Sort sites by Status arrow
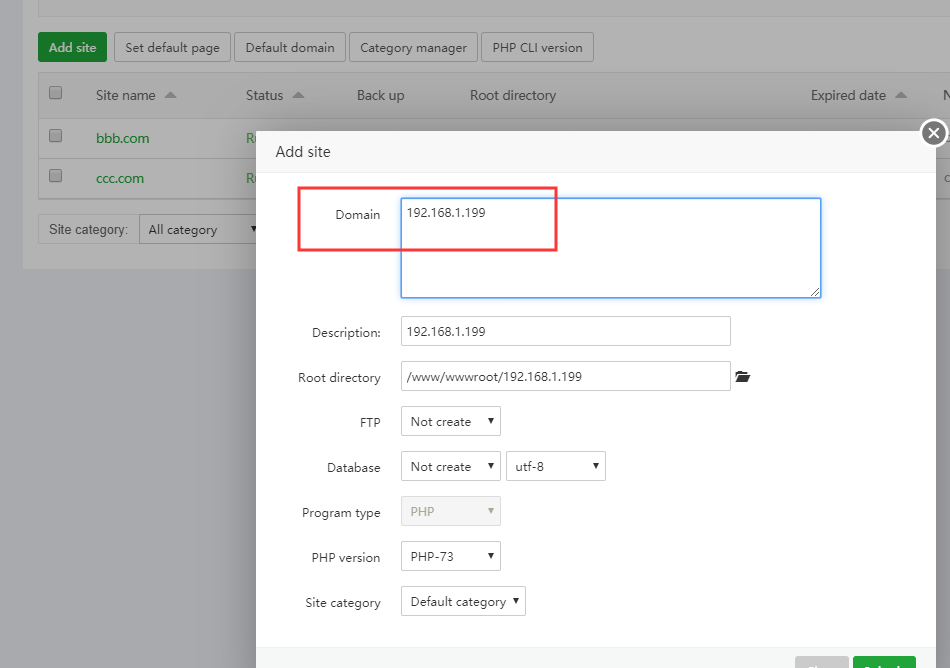The height and width of the screenshot is (668, 950). click(x=298, y=96)
